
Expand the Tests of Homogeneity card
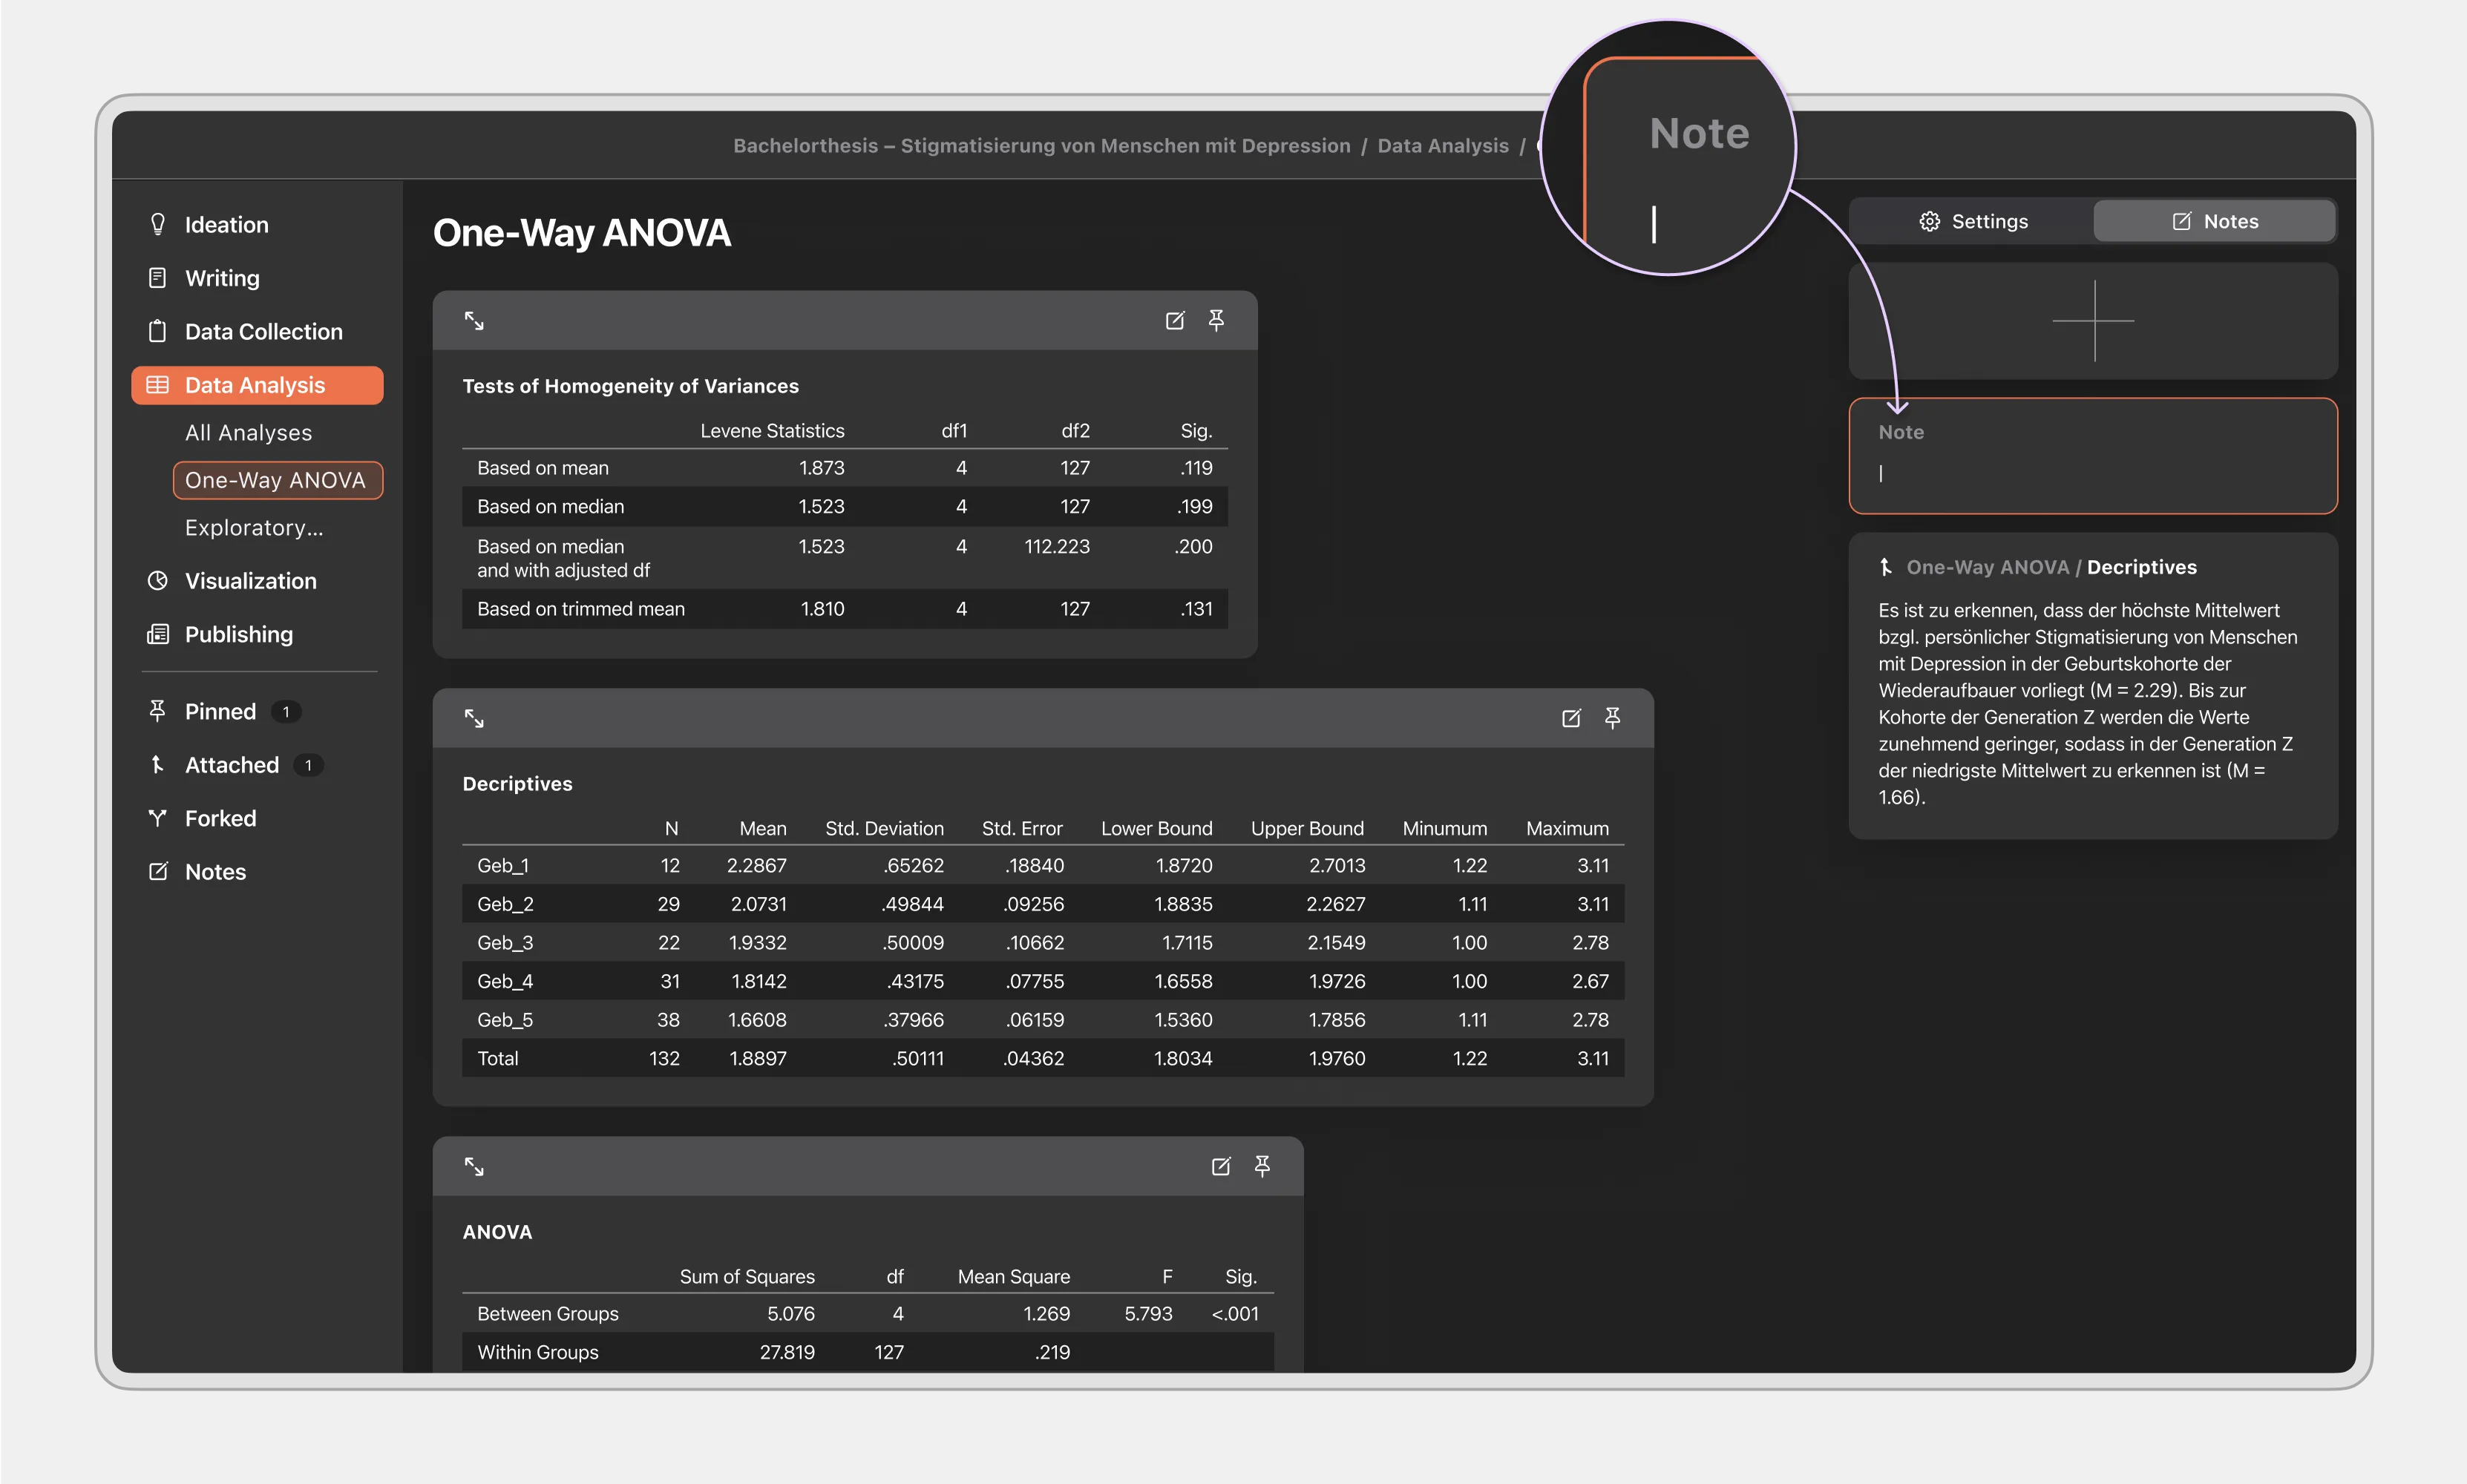pyautogui.click(x=474, y=321)
